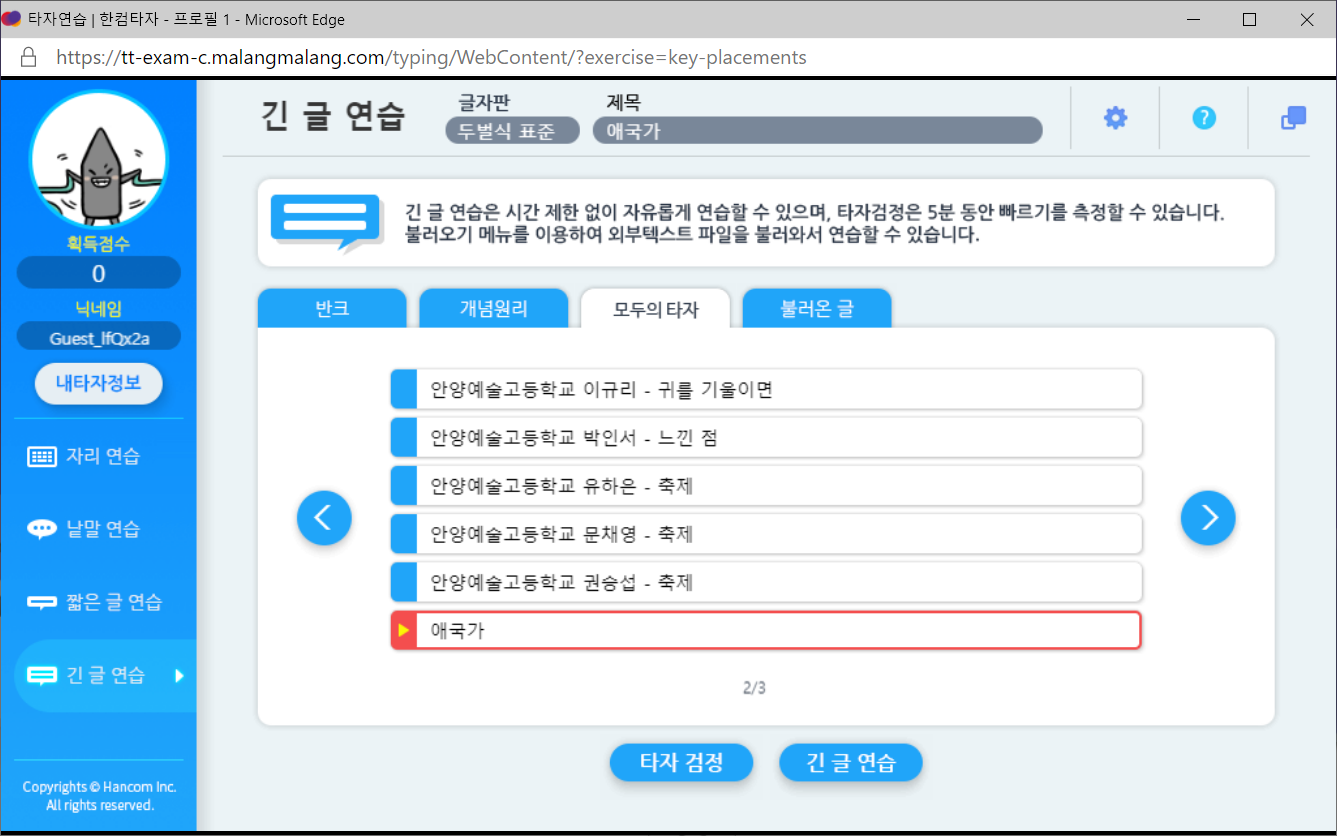Click the blue marker beside 유하은 row

click(404, 486)
